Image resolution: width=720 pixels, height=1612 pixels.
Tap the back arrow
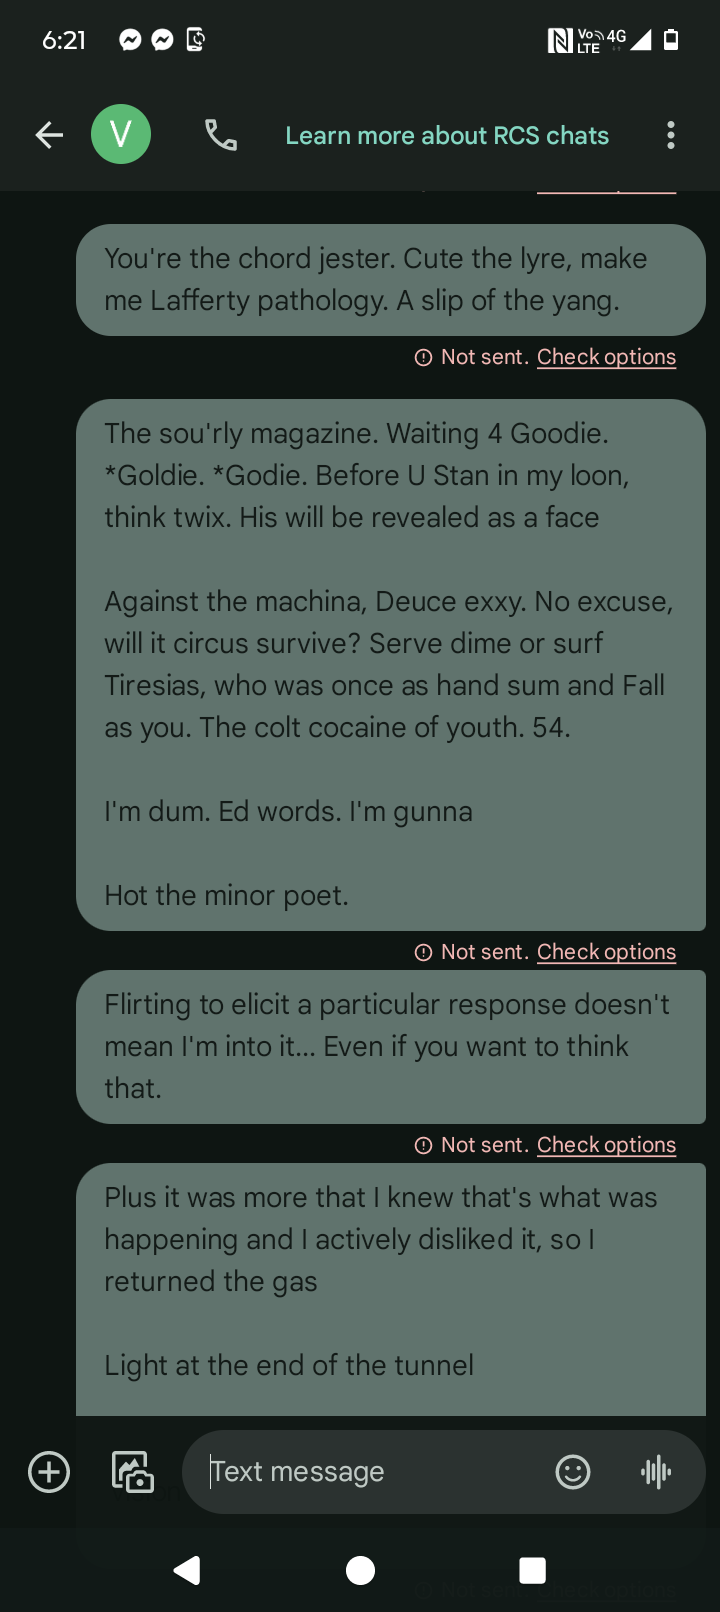click(x=49, y=135)
